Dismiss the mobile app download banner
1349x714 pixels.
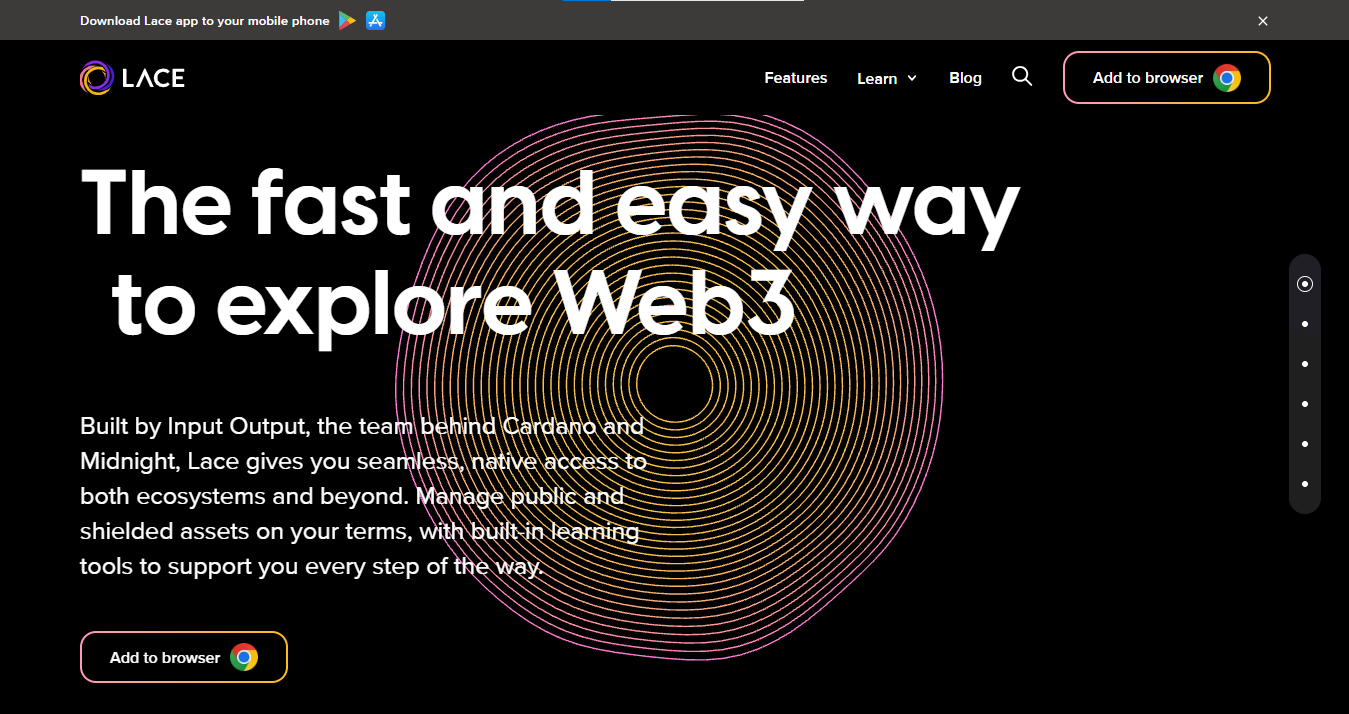(x=1263, y=21)
